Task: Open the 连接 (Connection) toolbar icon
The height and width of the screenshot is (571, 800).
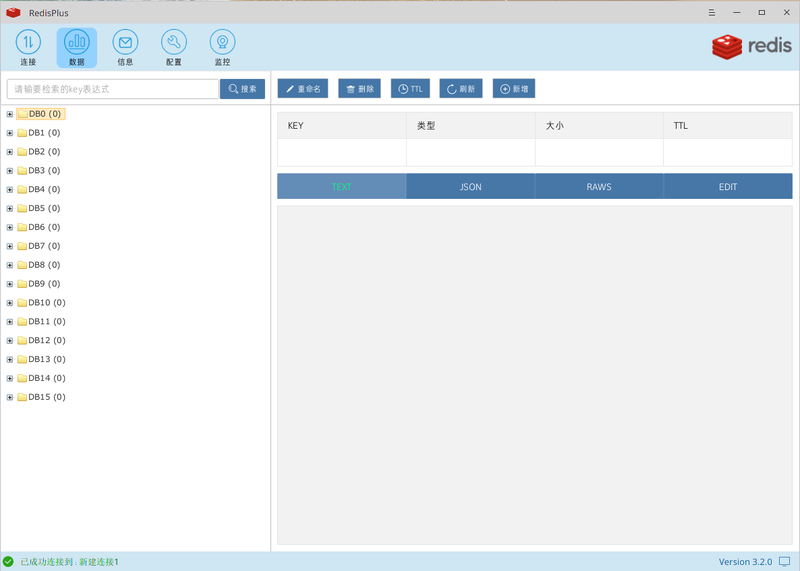Action: point(28,42)
